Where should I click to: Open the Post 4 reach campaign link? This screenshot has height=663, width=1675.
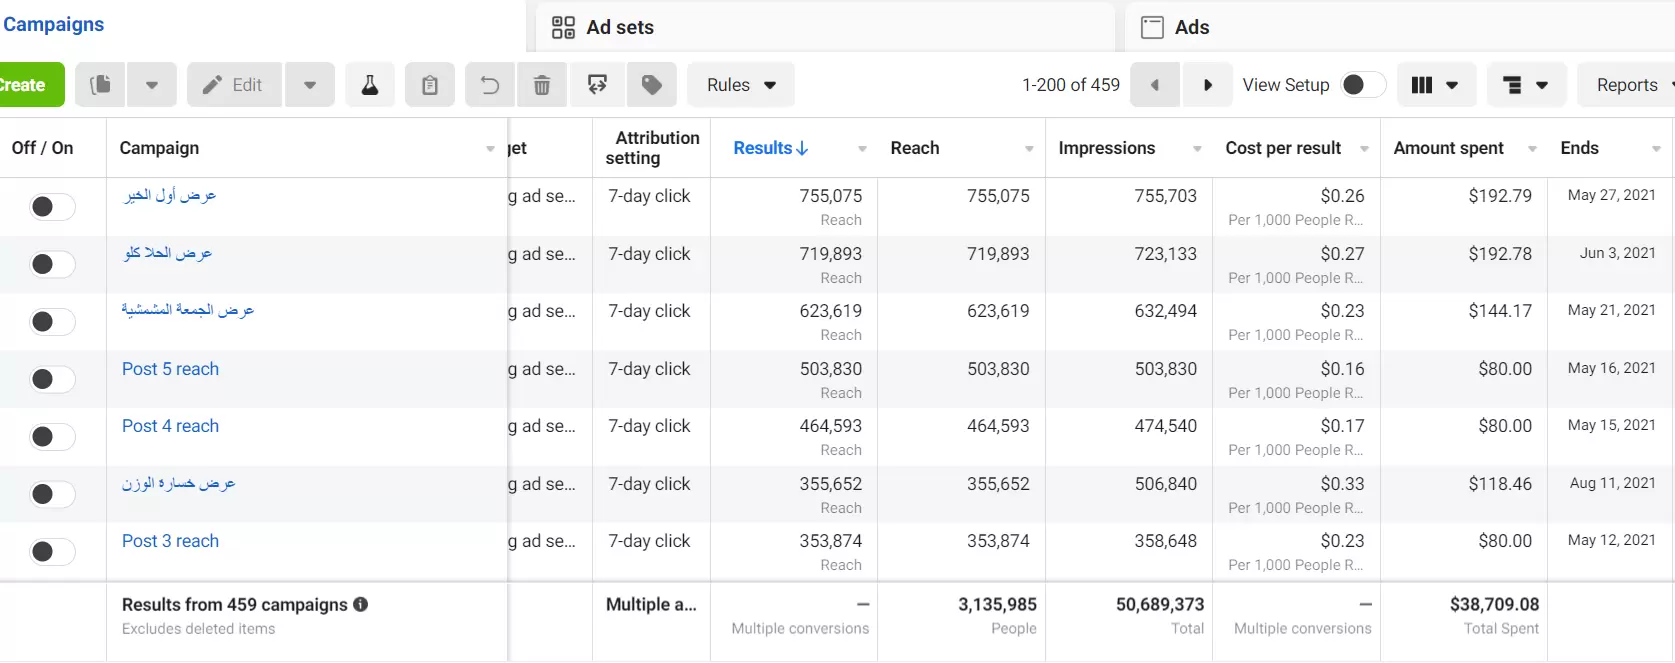[x=170, y=426]
